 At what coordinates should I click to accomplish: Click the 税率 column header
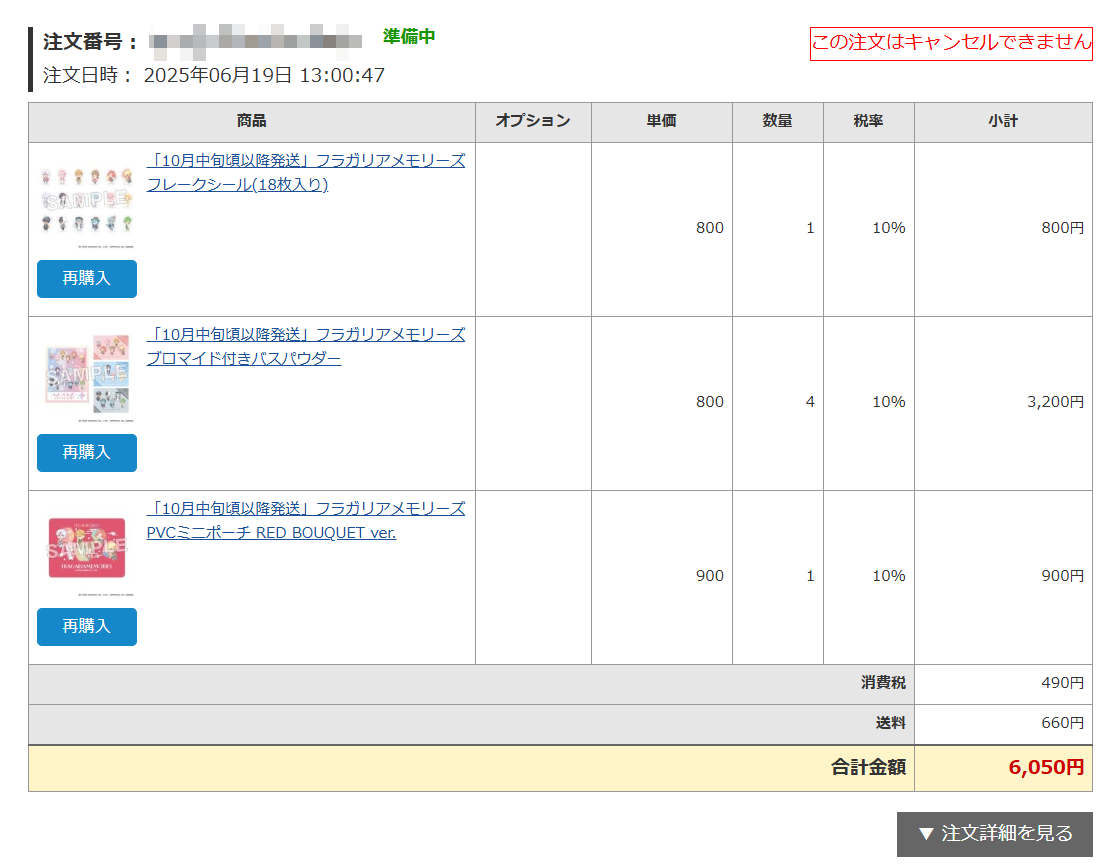(868, 122)
